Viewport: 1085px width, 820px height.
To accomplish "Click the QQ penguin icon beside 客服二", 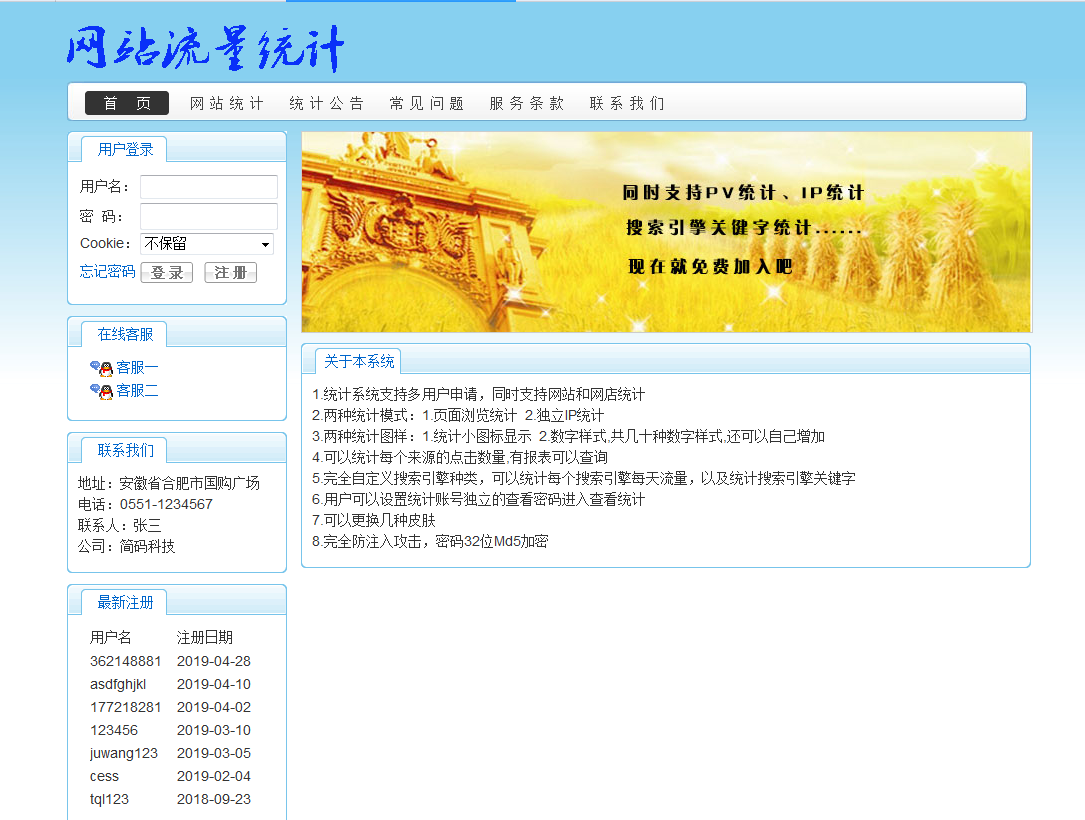I will (101, 391).
